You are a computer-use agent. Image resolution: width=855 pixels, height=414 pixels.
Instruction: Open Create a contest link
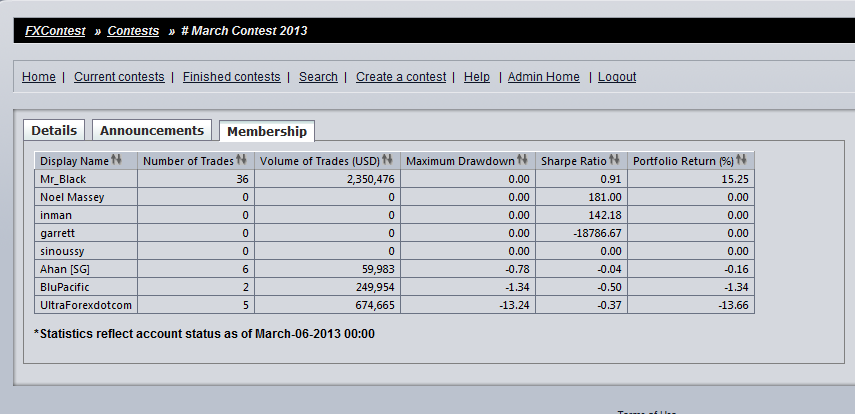[x=401, y=77]
